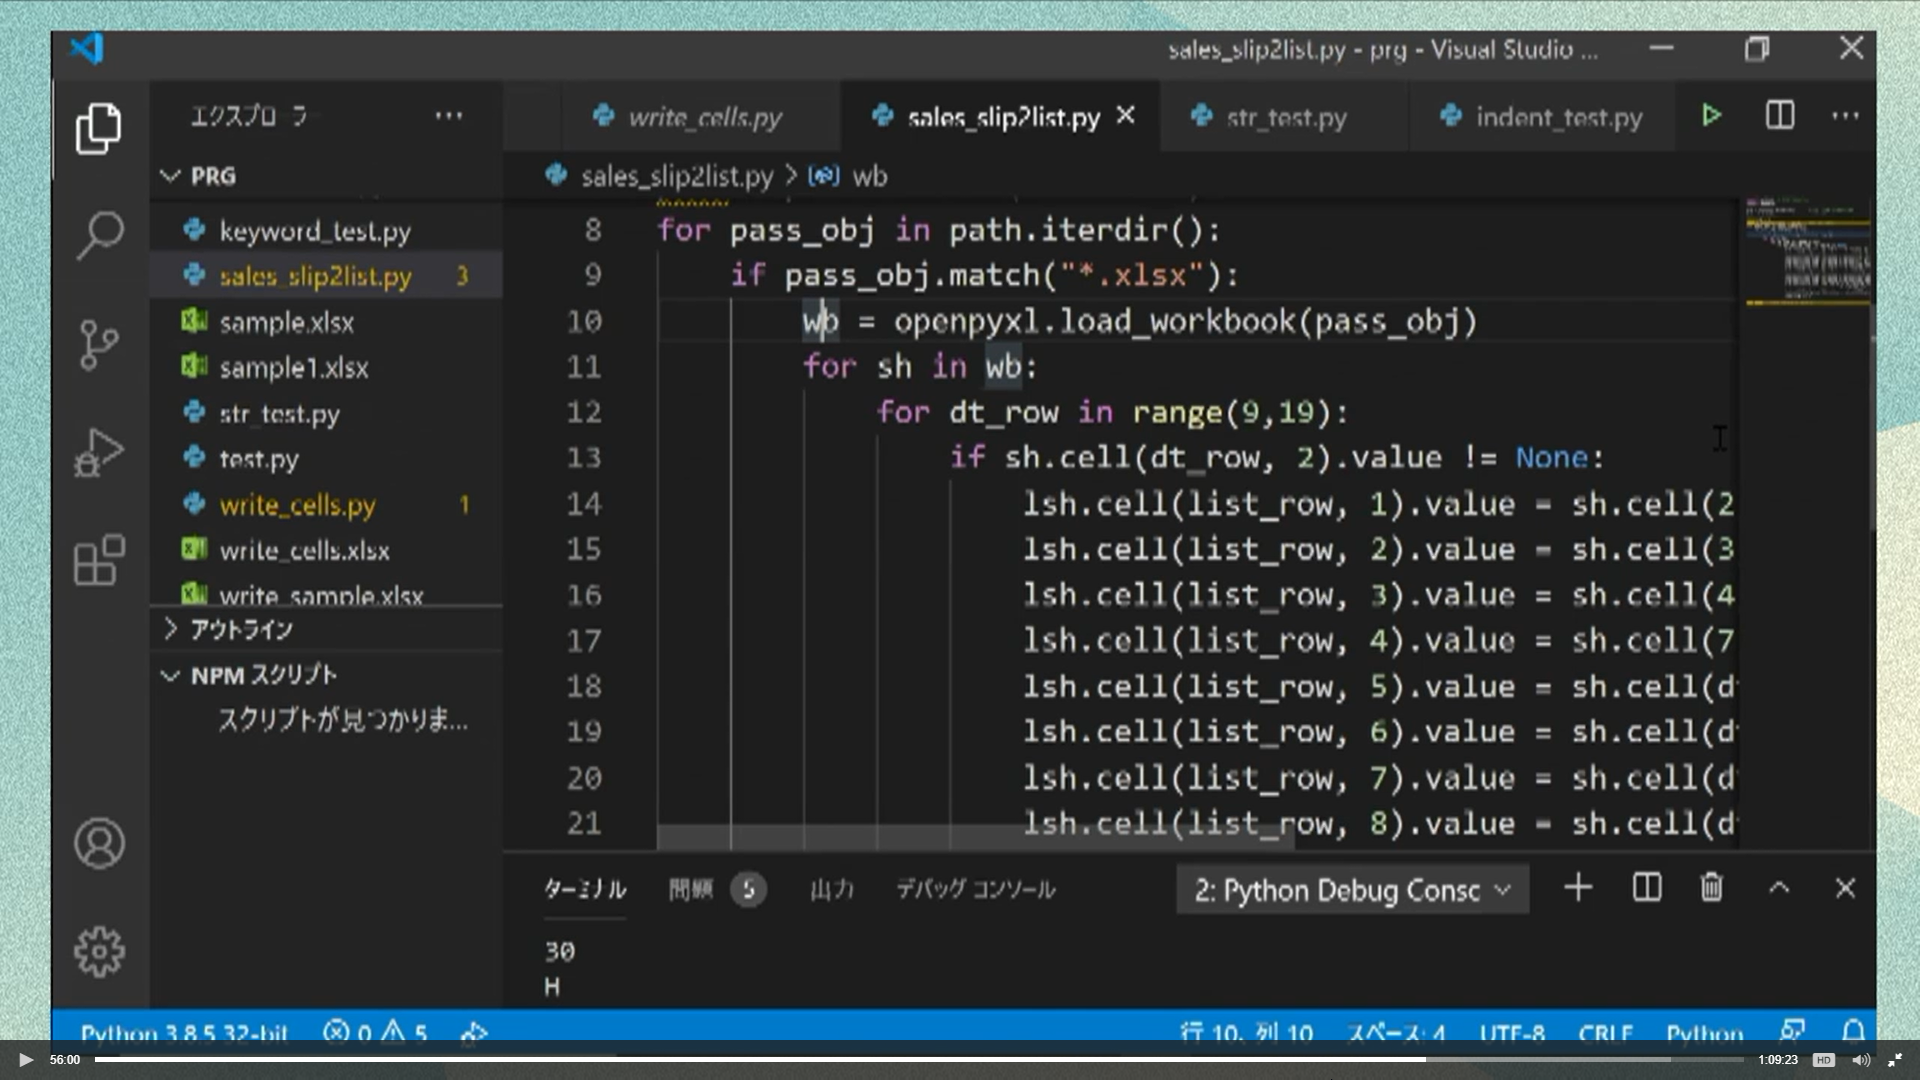Collapse the PRG folder section
The width and height of the screenshot is (1920, 1080).
(x=326, y=176)
